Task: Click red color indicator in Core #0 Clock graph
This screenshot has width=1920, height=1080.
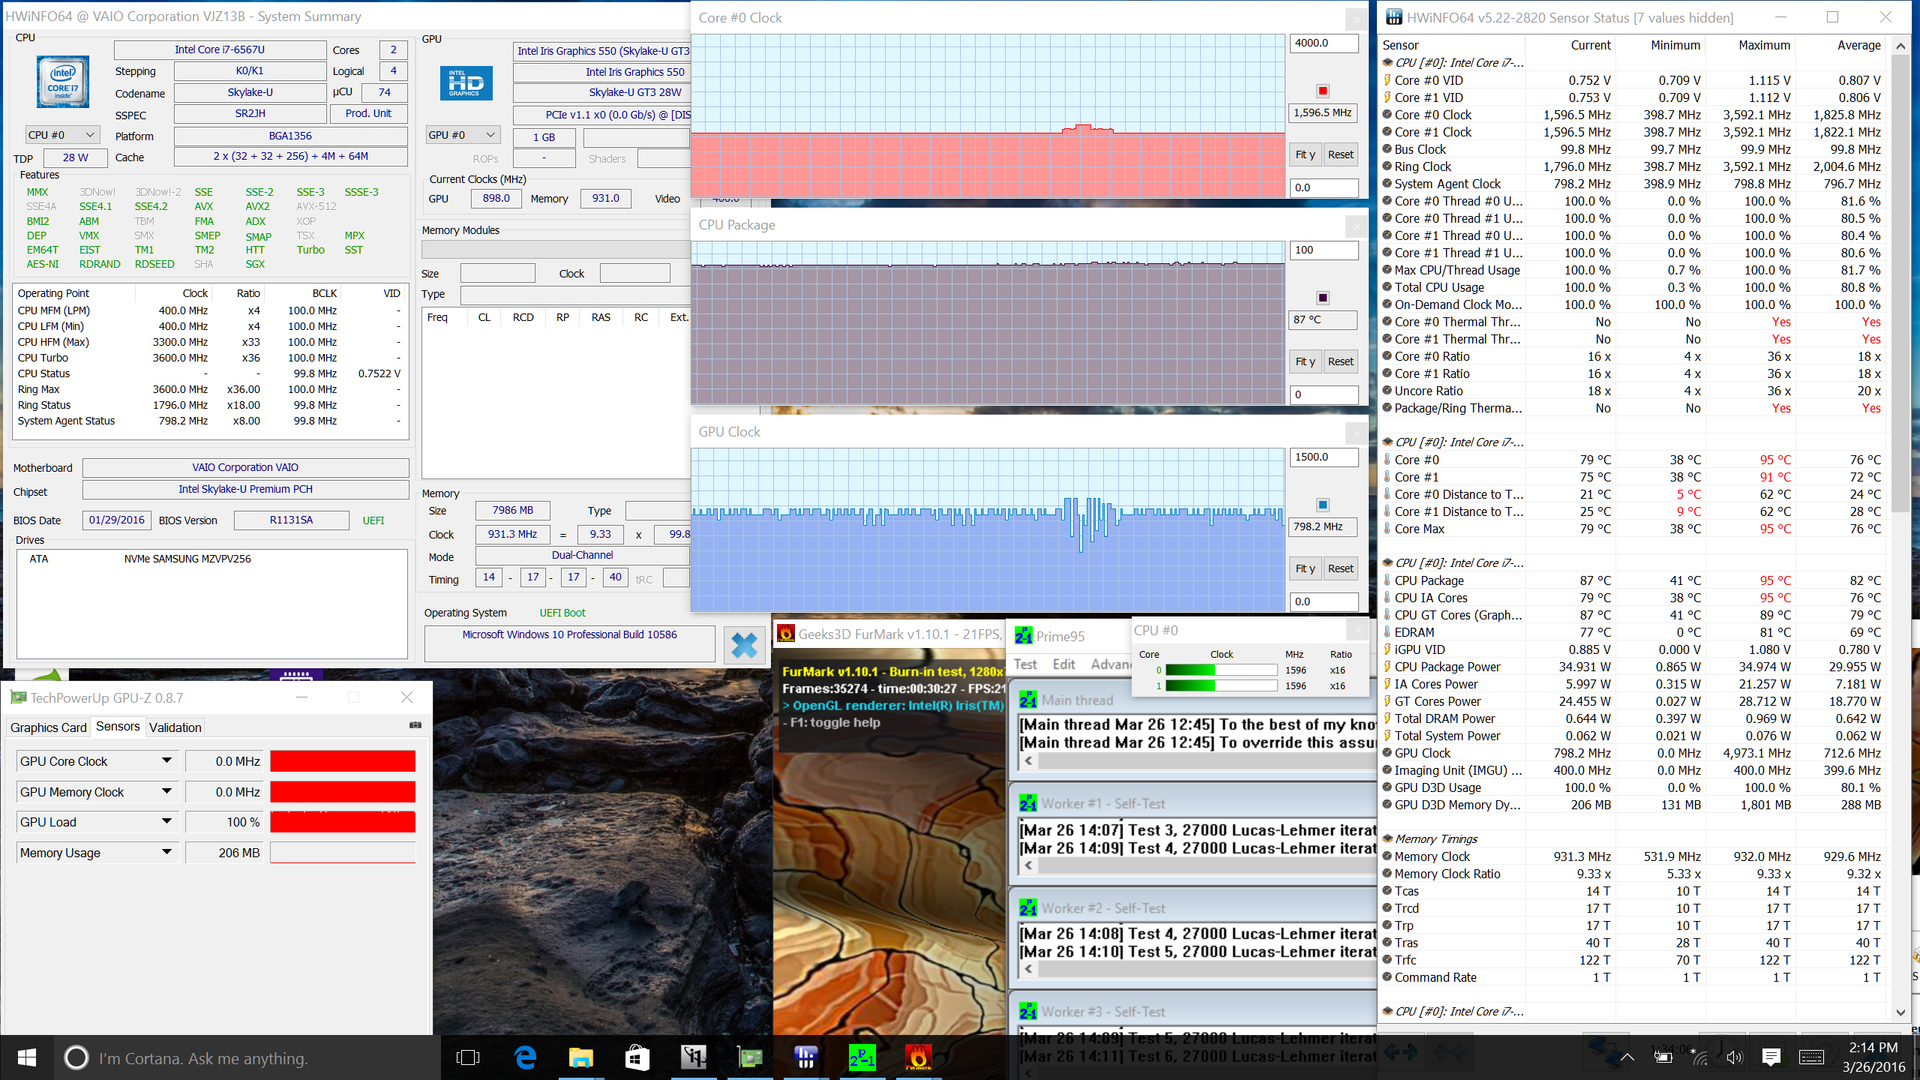Action: pos(1322,91)
